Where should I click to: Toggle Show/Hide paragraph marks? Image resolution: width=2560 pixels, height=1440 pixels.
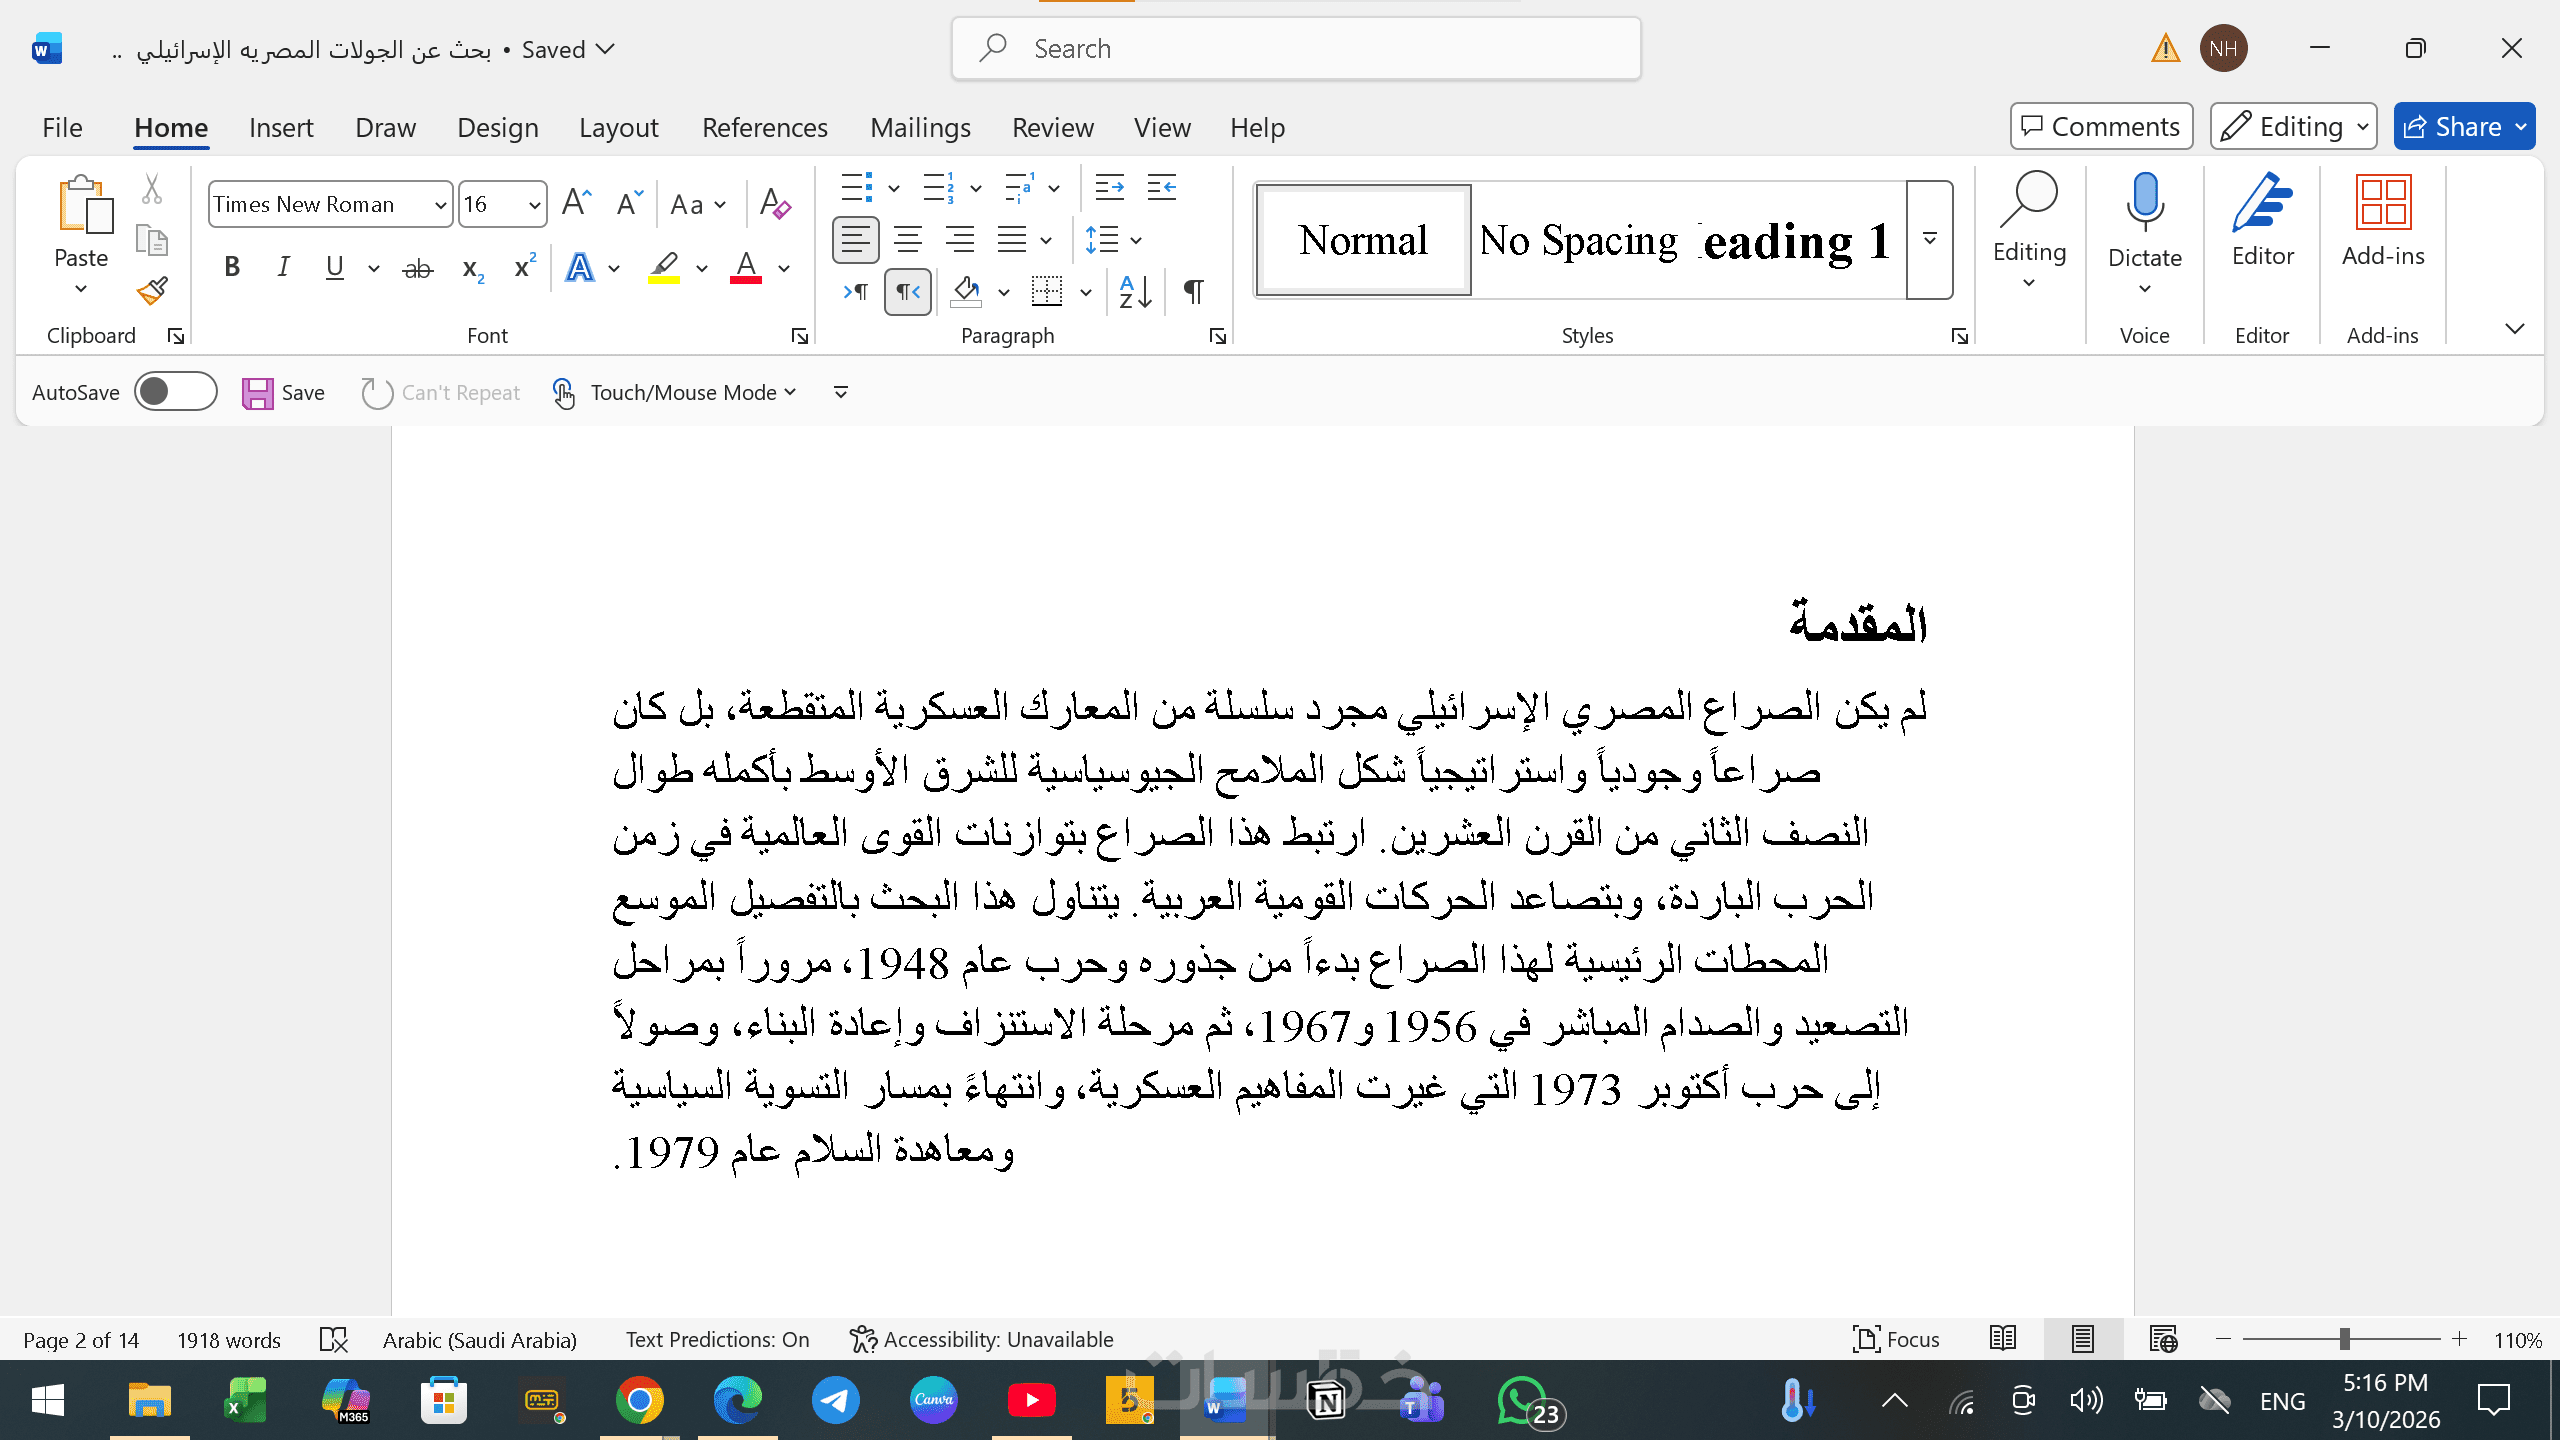[x=1193, y=292]
